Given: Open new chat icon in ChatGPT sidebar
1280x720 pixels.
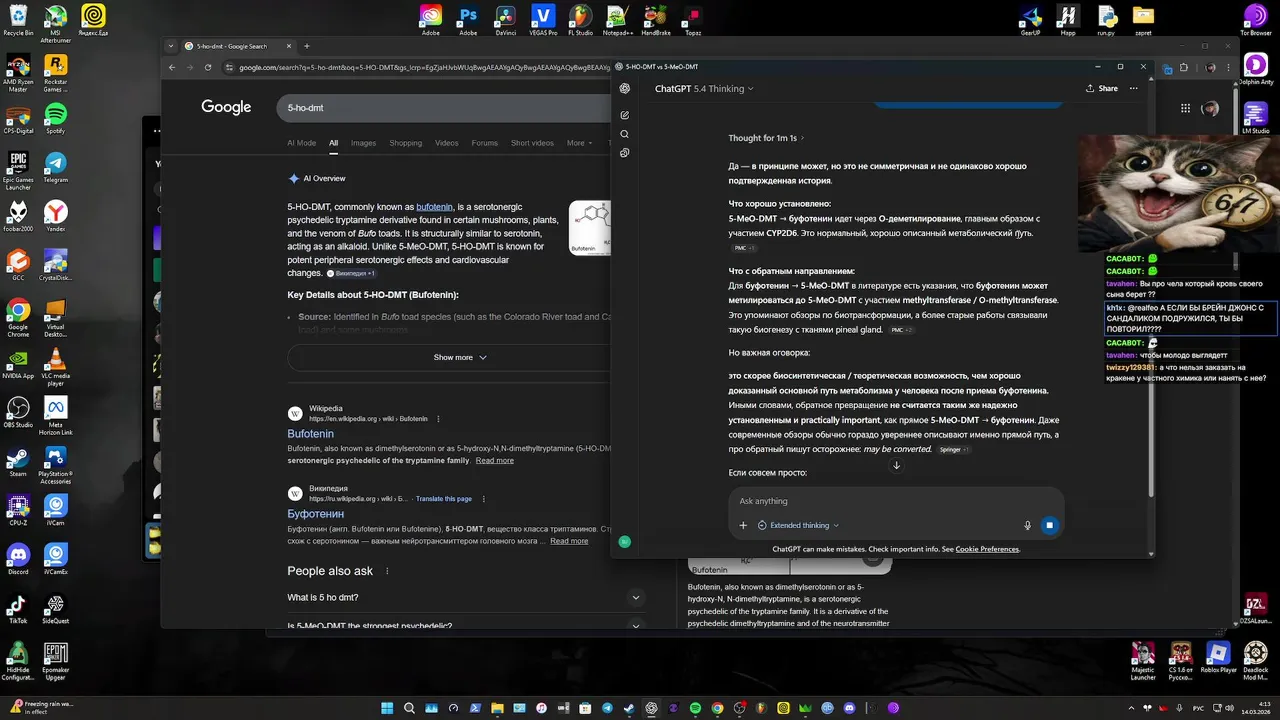Looking at the screenshot, I should 625,115.
